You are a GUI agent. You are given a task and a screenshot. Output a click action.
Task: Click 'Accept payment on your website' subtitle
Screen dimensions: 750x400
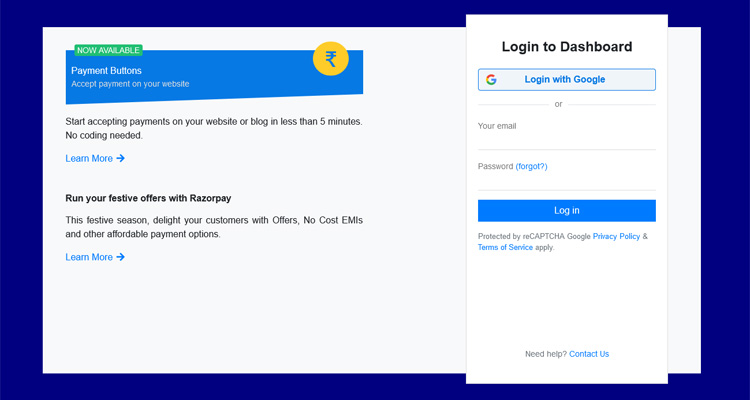click(130, 84)
